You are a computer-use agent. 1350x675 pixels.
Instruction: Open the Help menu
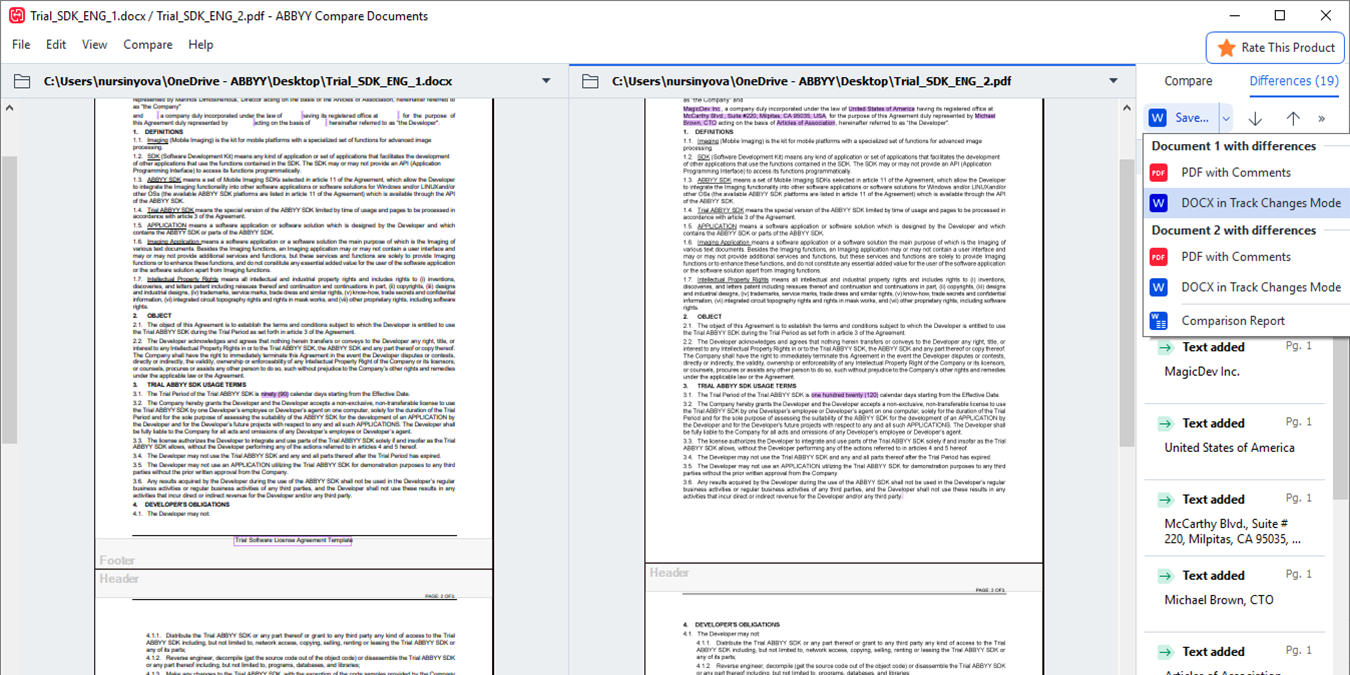coord(201,45)
